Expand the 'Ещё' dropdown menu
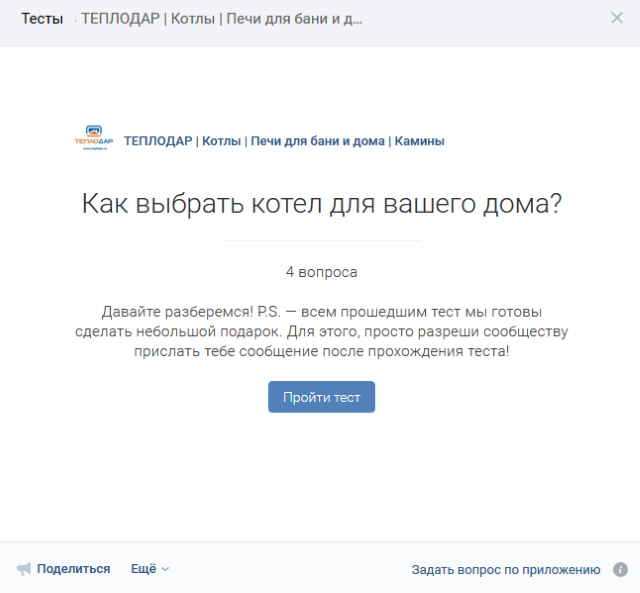Viewport: 640px width, 593px height. coord(149,569)
